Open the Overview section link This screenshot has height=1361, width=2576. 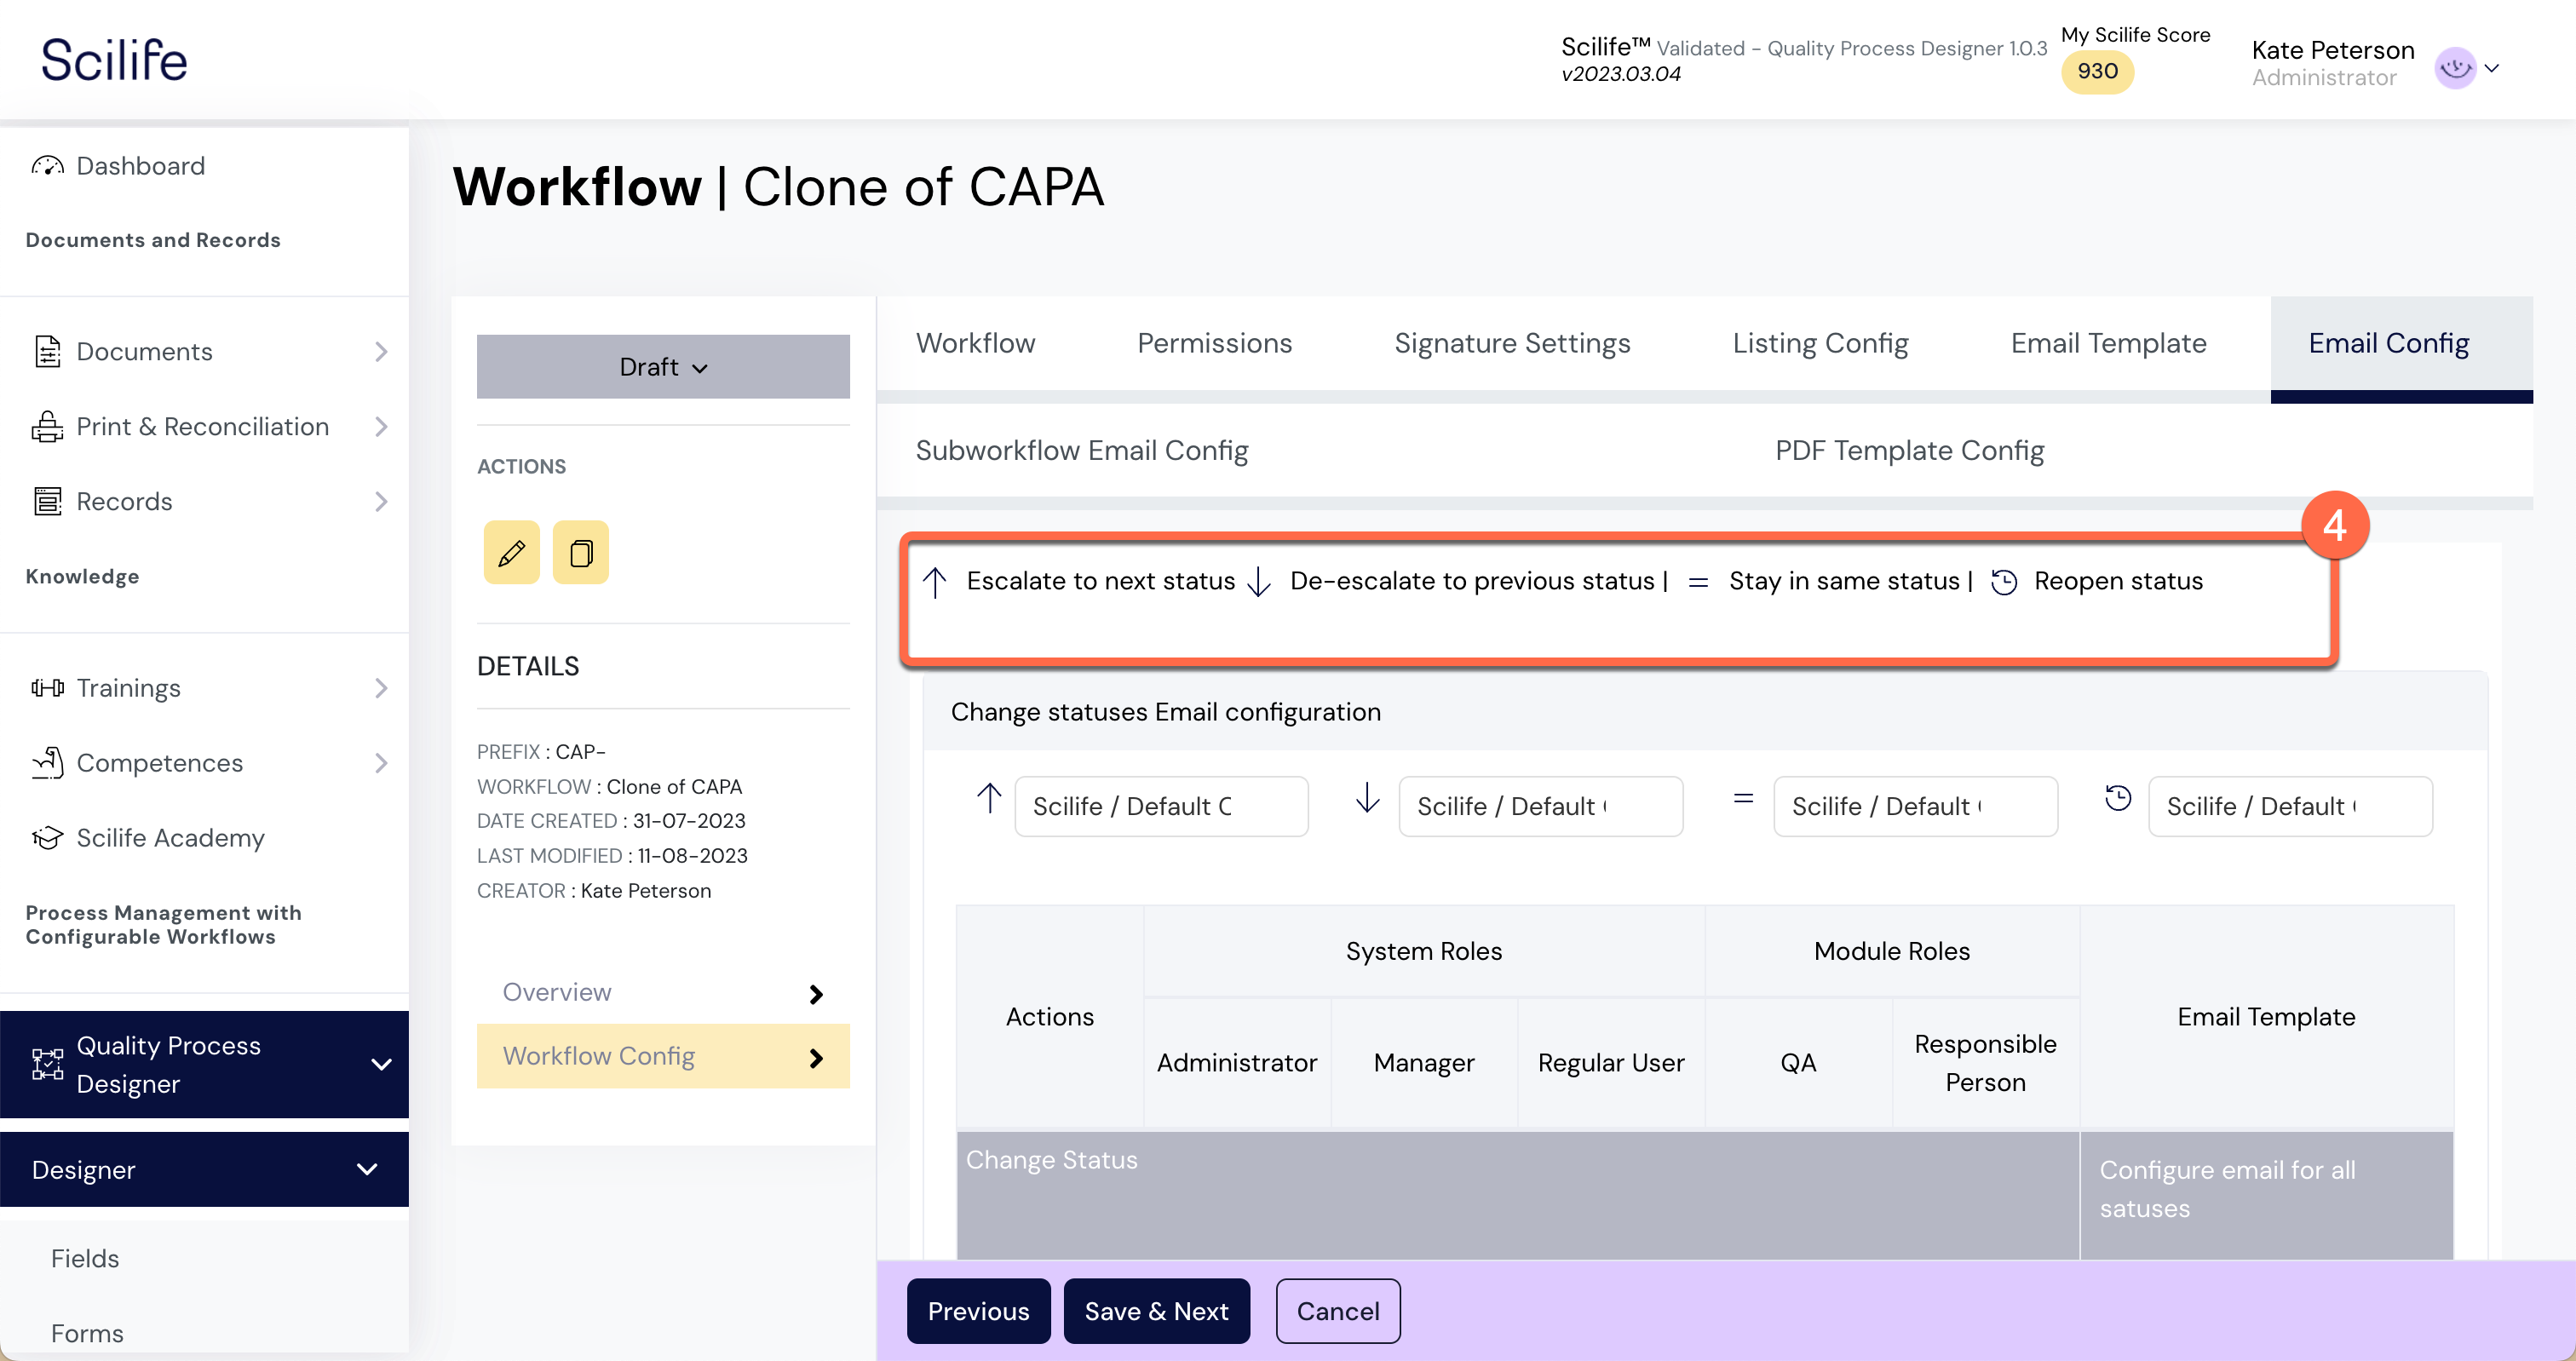pyautogui.click(x=663, y=992)
